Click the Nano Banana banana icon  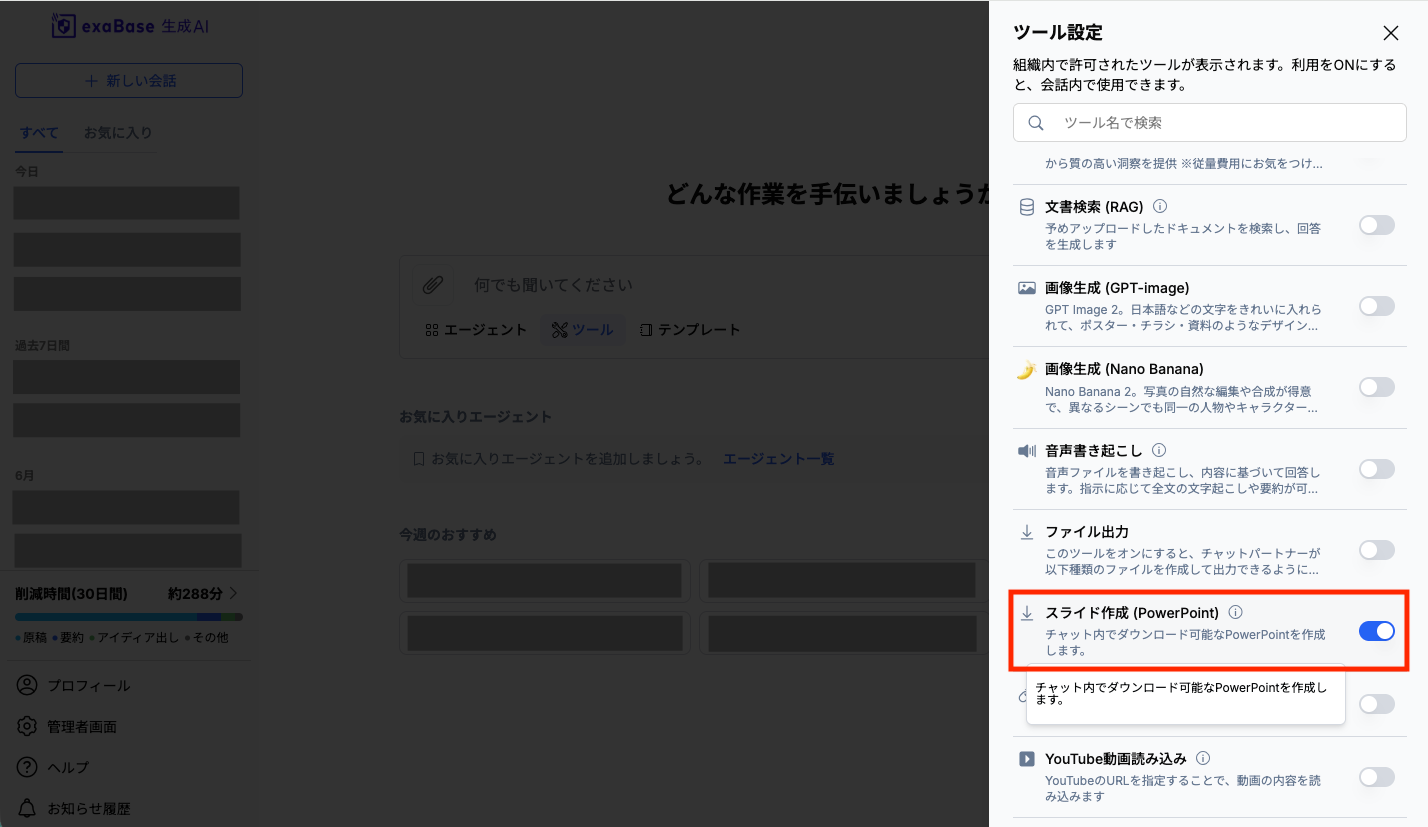coord(1026,370)
